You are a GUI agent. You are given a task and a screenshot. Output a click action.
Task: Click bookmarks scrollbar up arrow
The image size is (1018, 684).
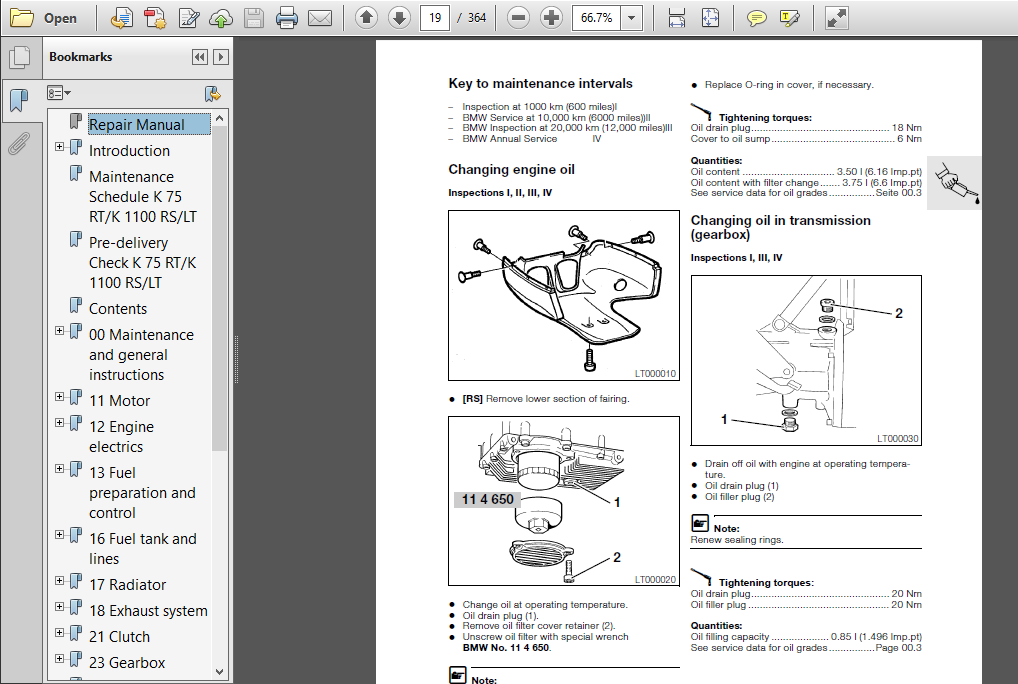tap(219, 118)
